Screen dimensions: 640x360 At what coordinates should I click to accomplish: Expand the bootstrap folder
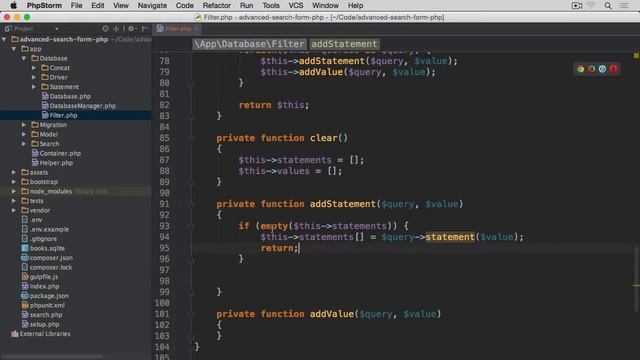click(x=14, y=182)
